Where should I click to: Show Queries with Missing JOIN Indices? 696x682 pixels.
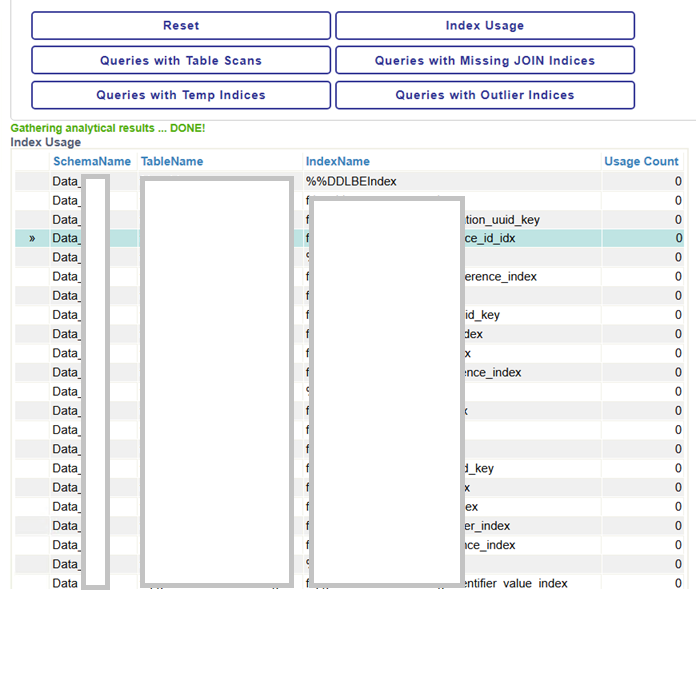tap(485, 61)
